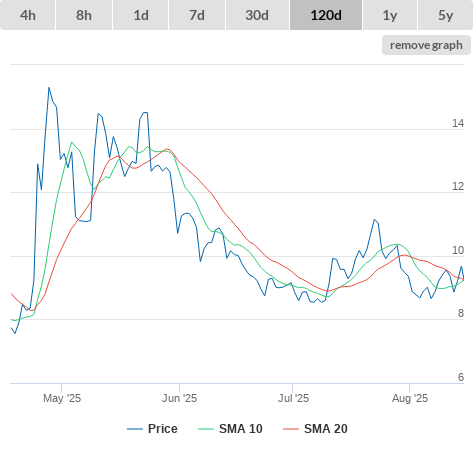Click the Jun '25 axis label

[x=179, y=398]
